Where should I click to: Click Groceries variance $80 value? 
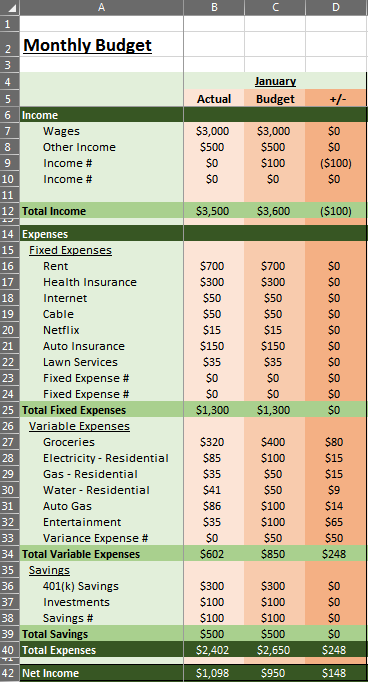[334, 442]
